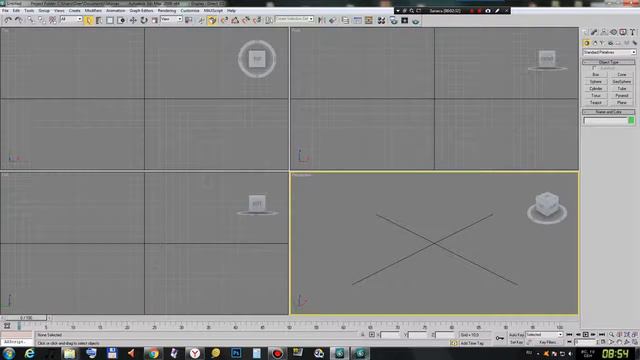Switch command panel to Hierarchy tab
The height and width of the screenshot is (360, 640).
click(x=604, y=32)
